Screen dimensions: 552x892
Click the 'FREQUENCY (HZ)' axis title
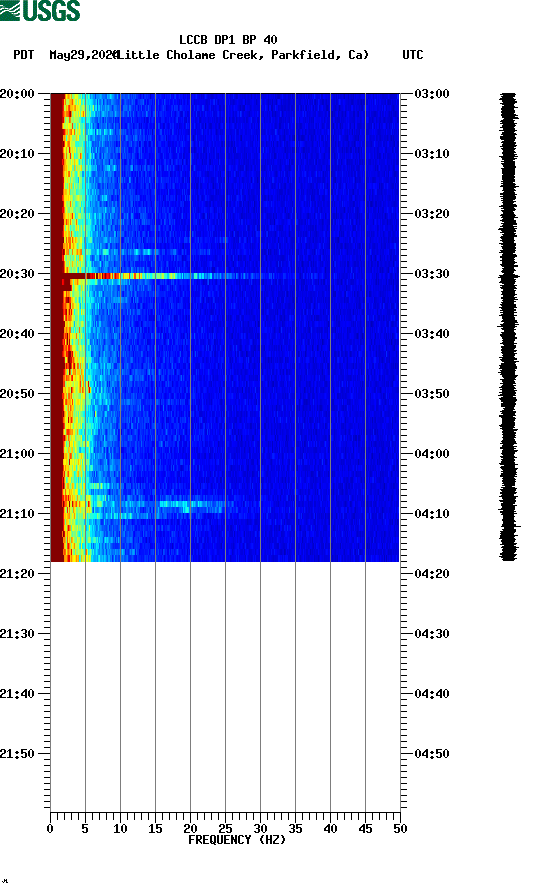click(237, 840)
